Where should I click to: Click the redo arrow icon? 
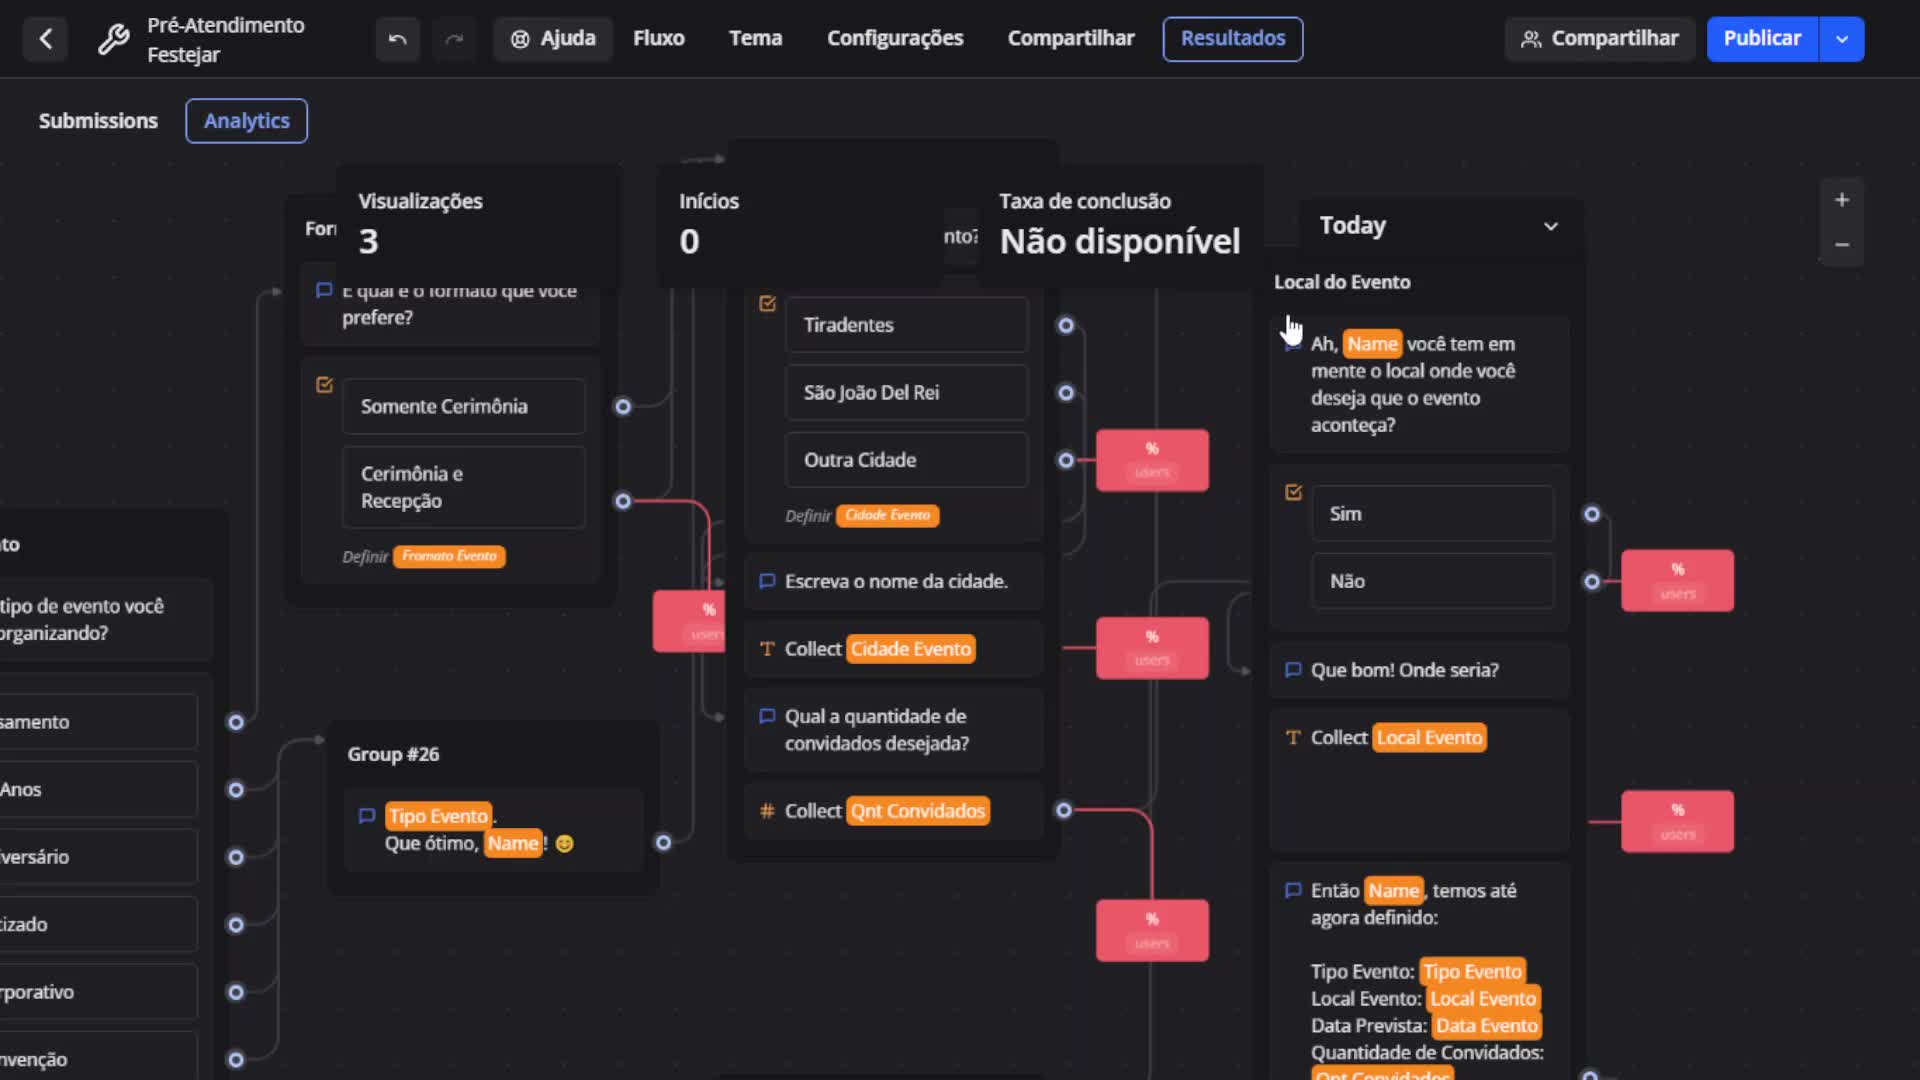point(454,39)
